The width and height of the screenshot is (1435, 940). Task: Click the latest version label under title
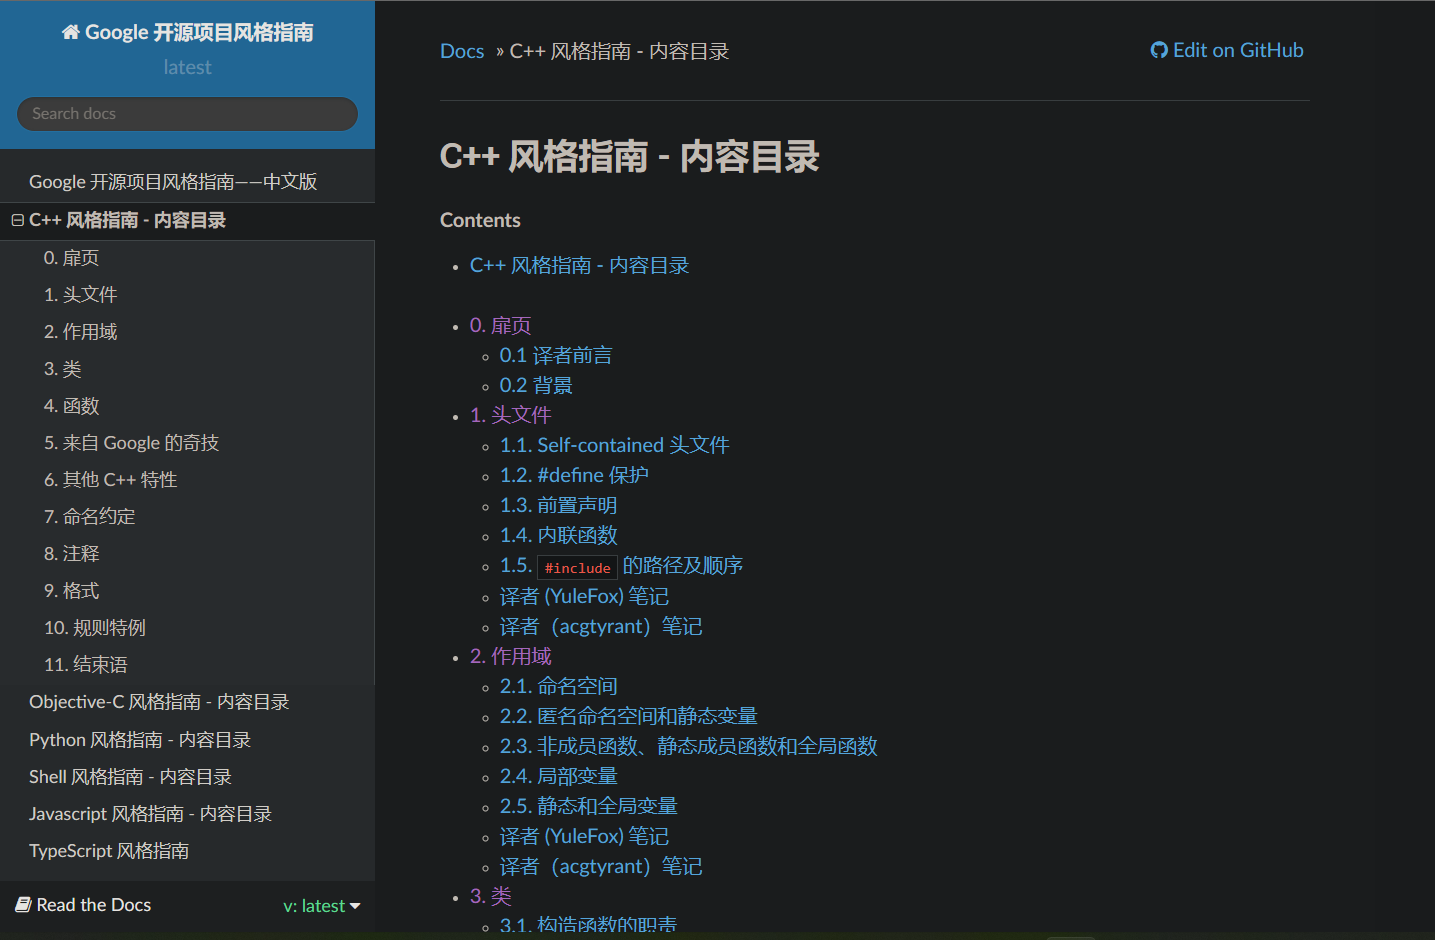pos(188,67)
